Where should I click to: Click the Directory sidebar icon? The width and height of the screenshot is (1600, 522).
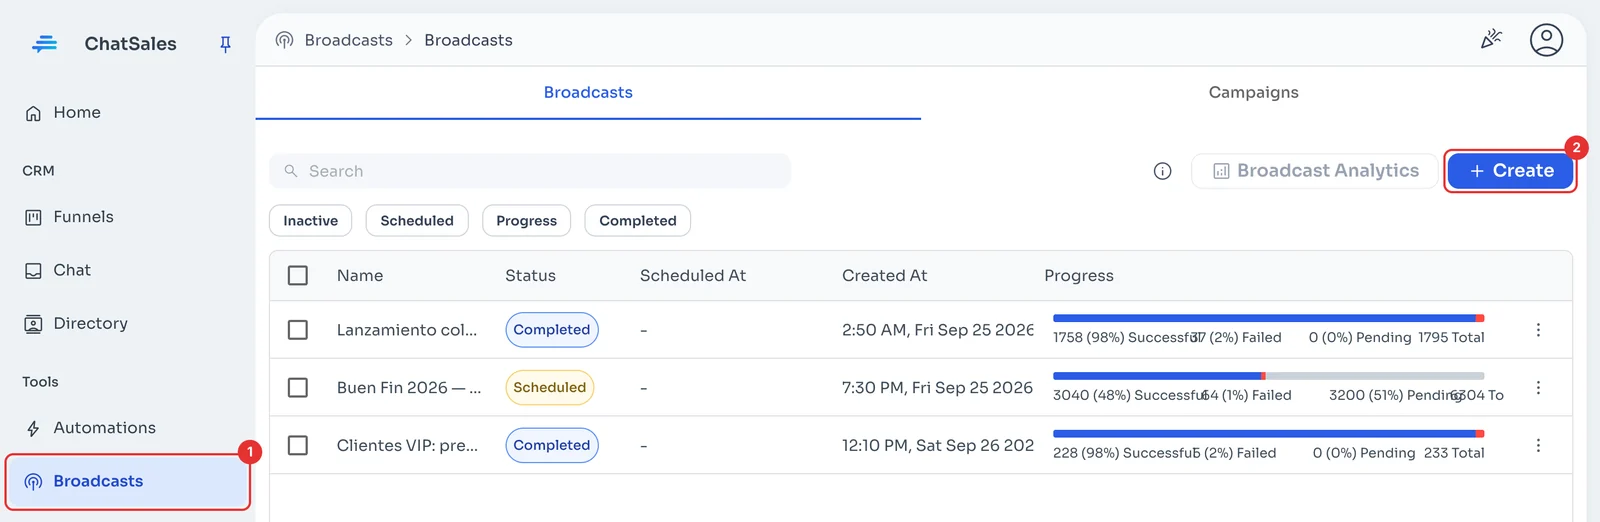pos(33,324)
